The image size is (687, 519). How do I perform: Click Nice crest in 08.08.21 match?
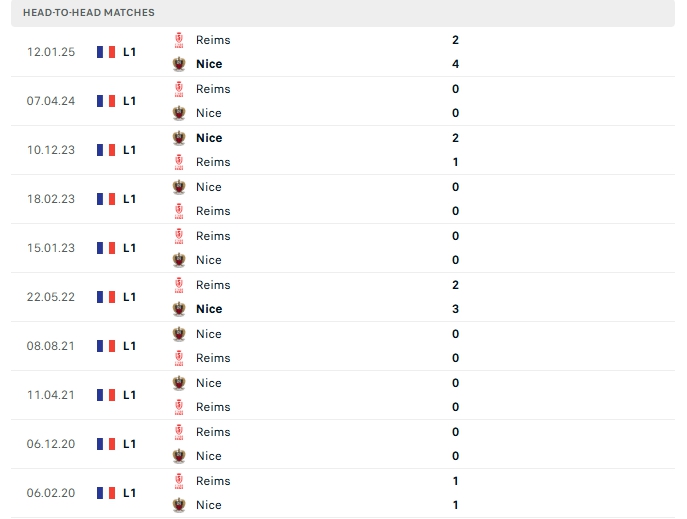coord(179,334)
